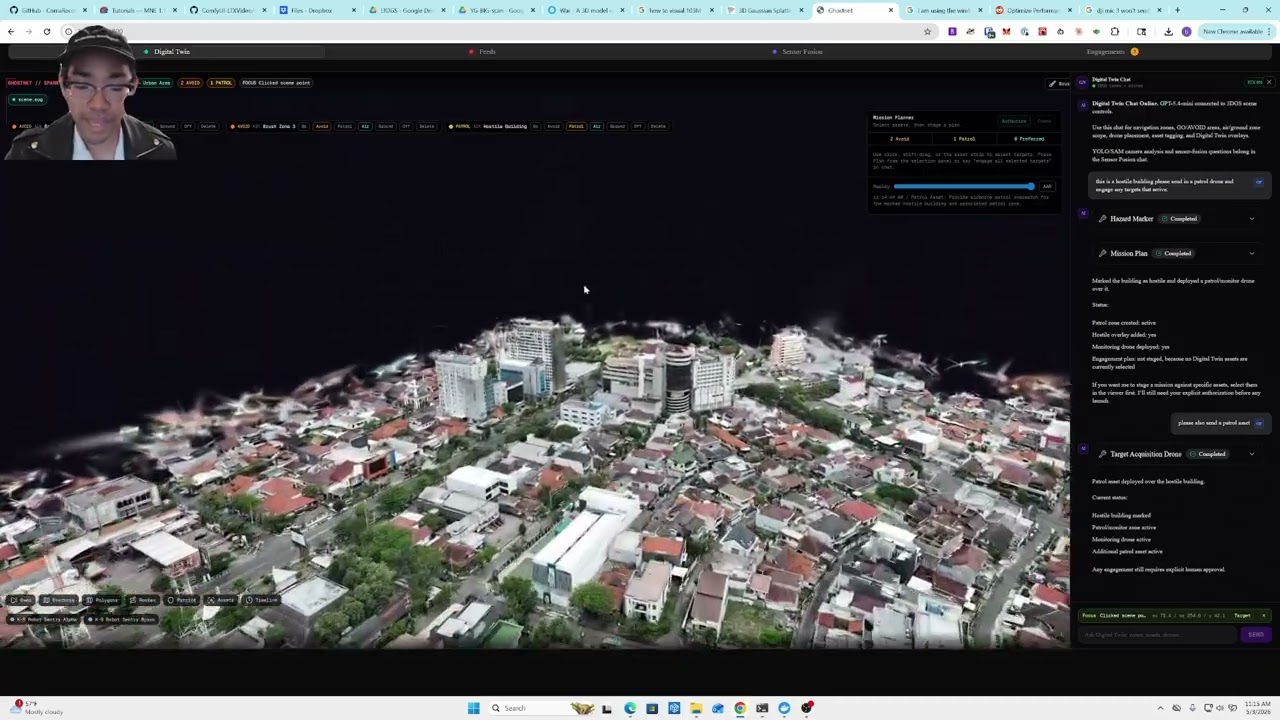
Task: Select K-9 Robot Sentry Alpha asset
Action: coord(43,620)
